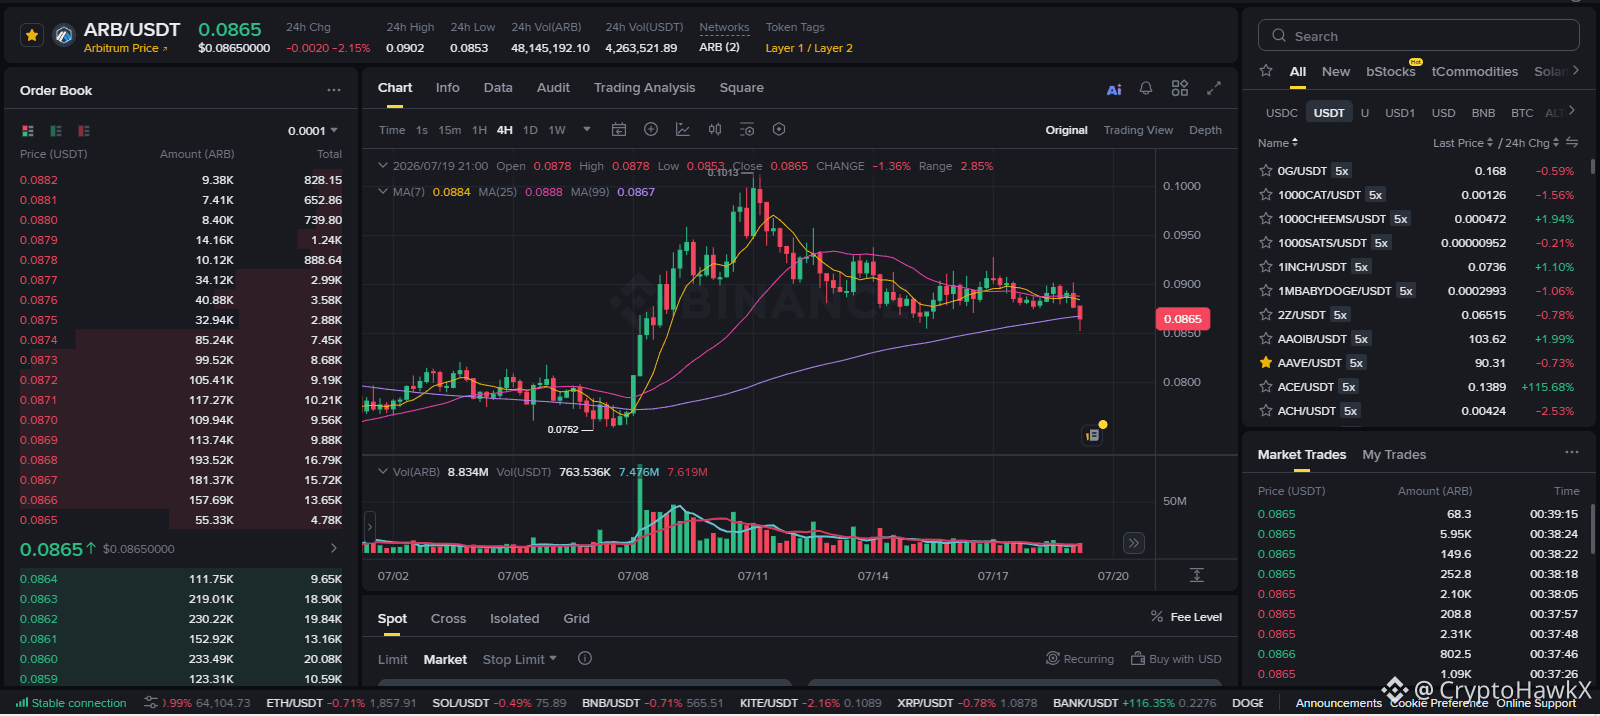The width and height of the screenshot is (1600, 716).
Task: Toggle the ARB/USDT favorite star in header
Action: tap(32, 36)
